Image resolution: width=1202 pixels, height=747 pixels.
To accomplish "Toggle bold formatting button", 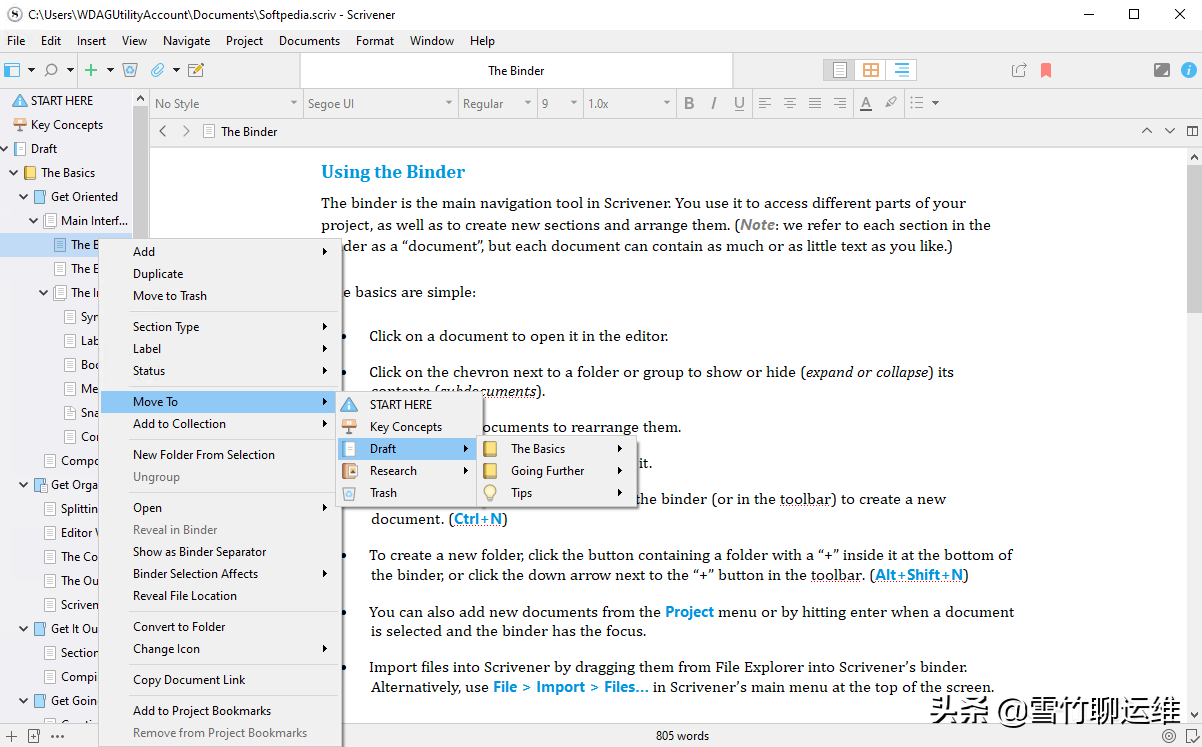I will 689,103.
